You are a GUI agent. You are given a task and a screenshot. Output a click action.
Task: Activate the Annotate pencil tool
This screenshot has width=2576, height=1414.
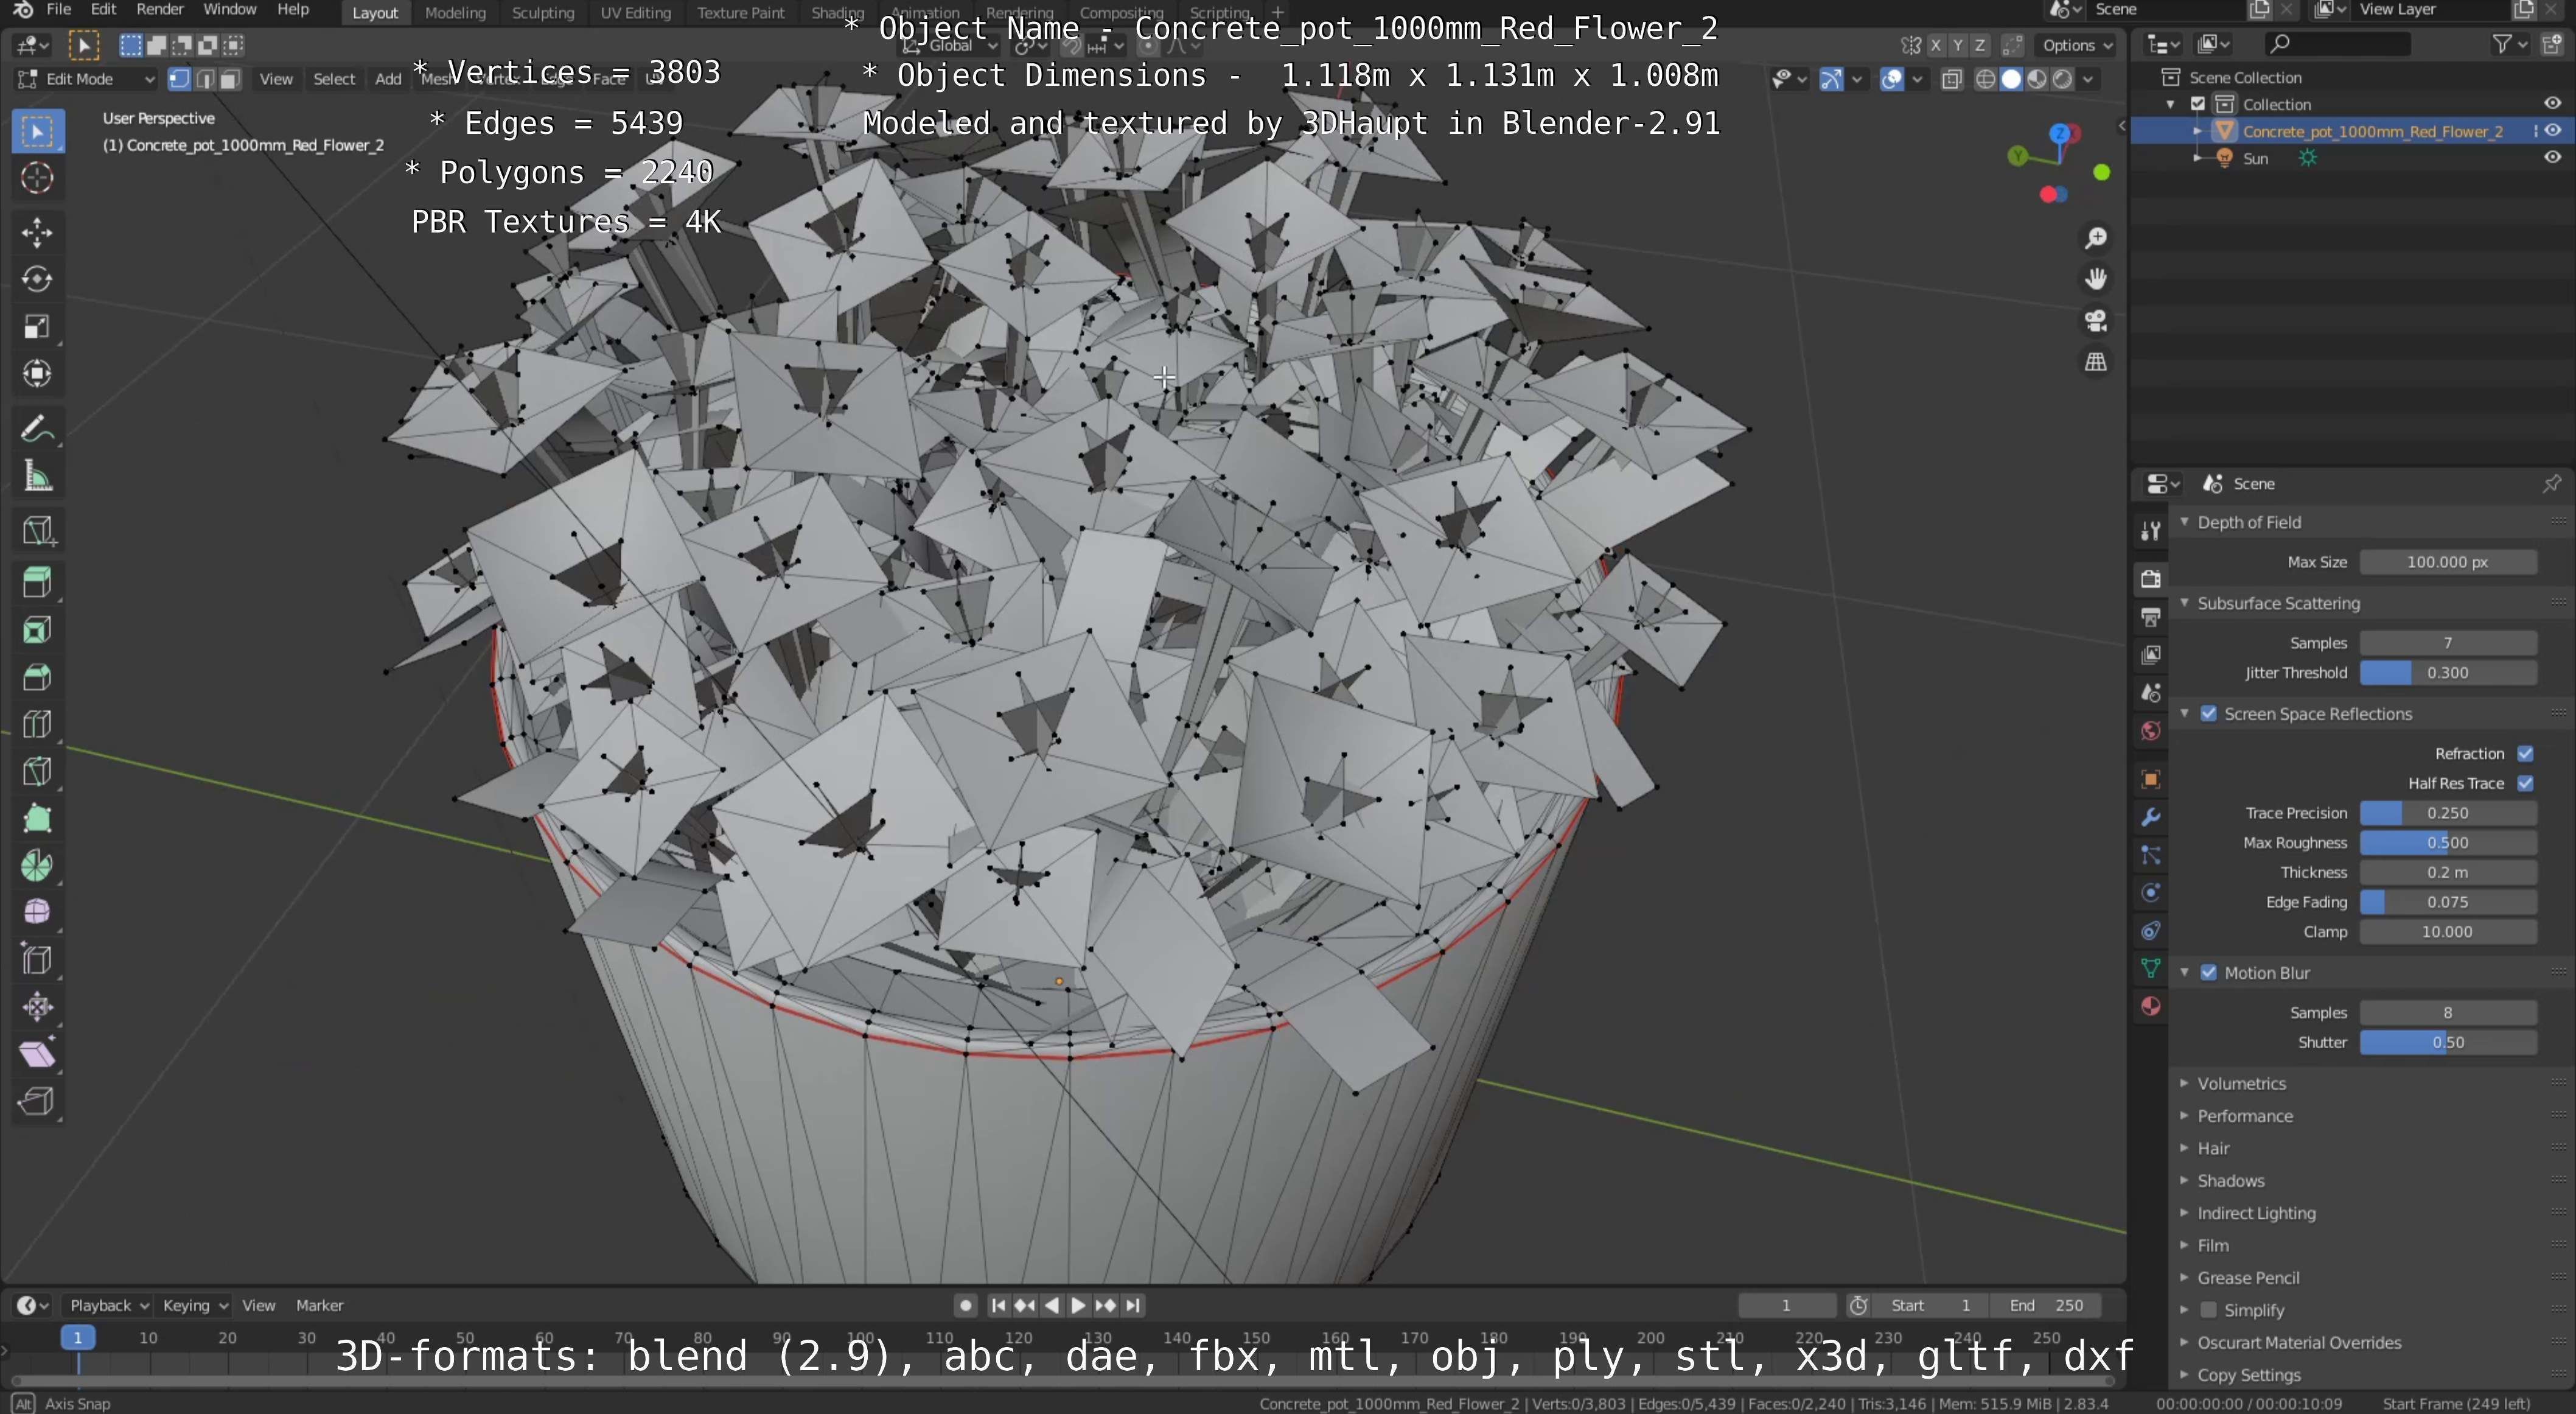point(37,430)
